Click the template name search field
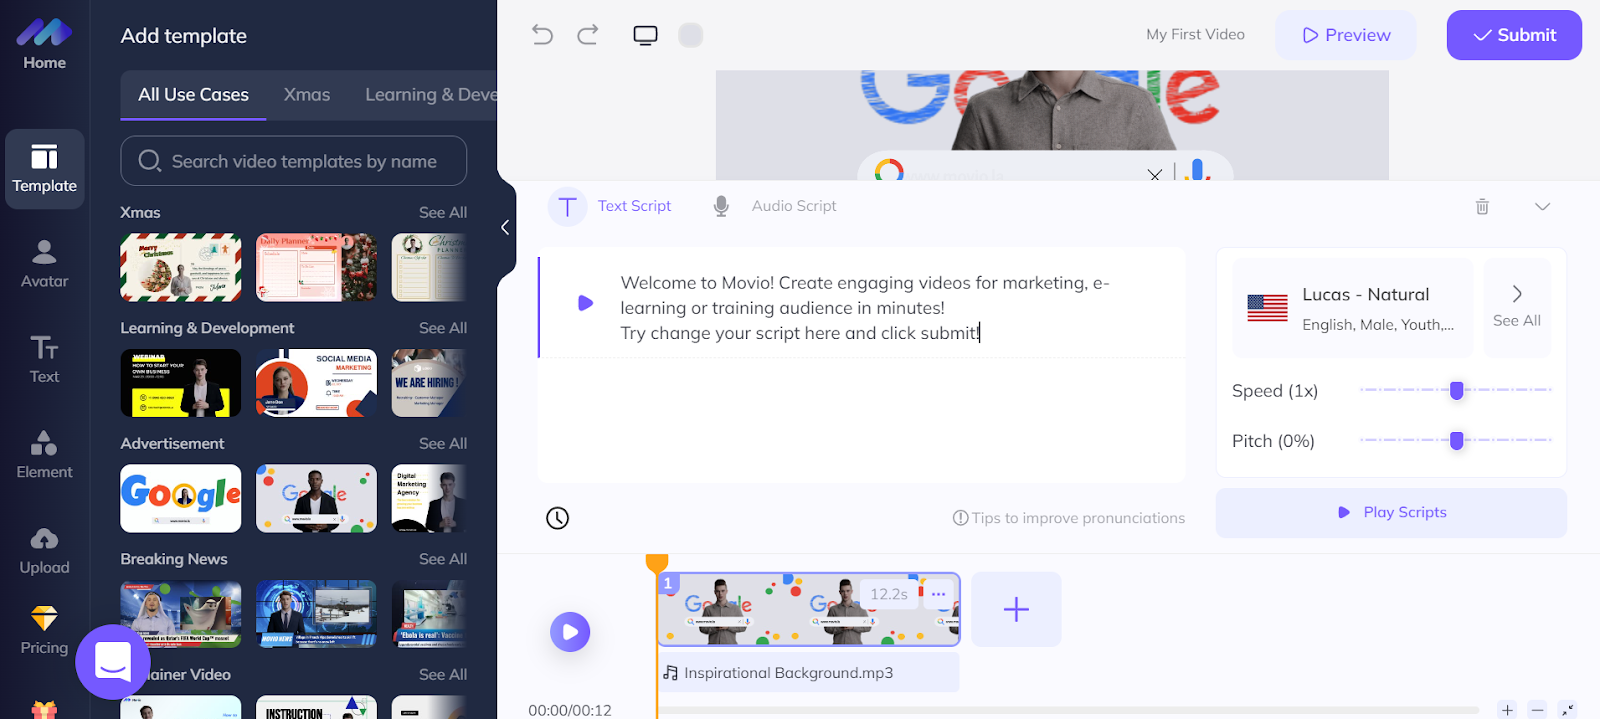 (293, 161)
